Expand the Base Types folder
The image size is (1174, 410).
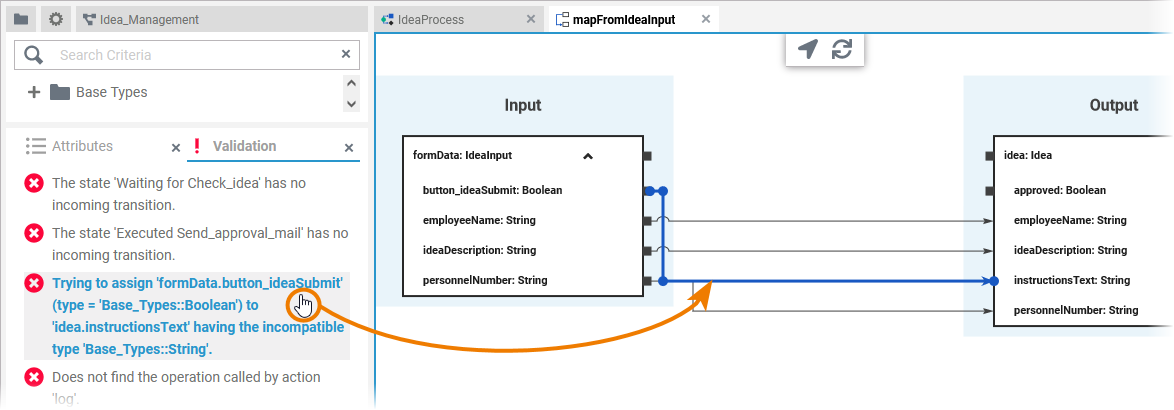(33, 92)
